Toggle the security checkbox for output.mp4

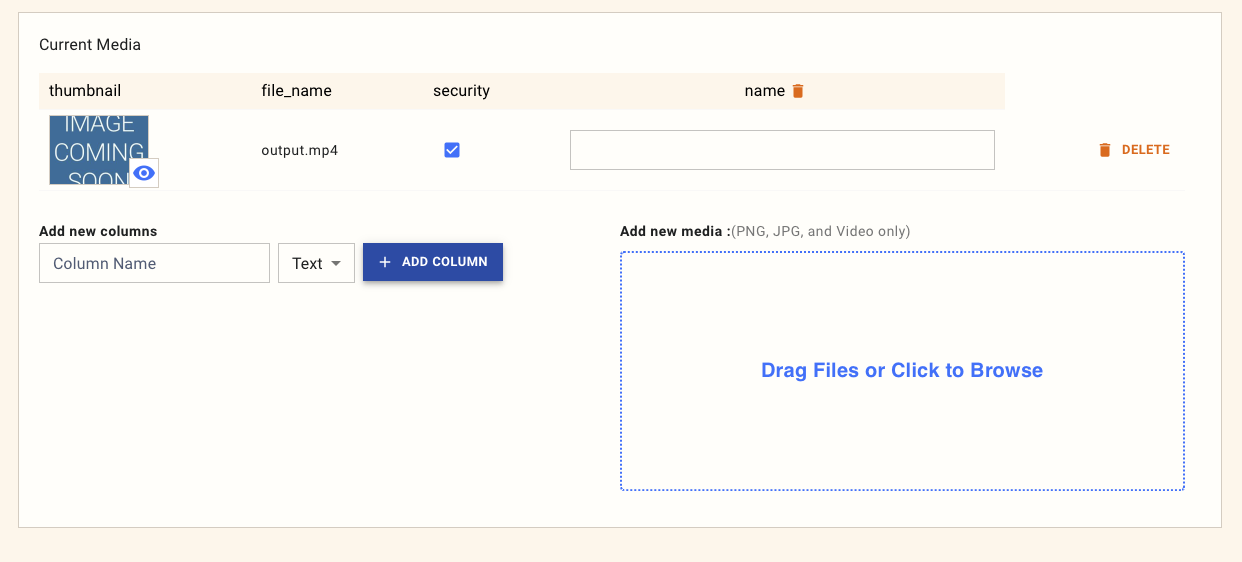(452, 150)
